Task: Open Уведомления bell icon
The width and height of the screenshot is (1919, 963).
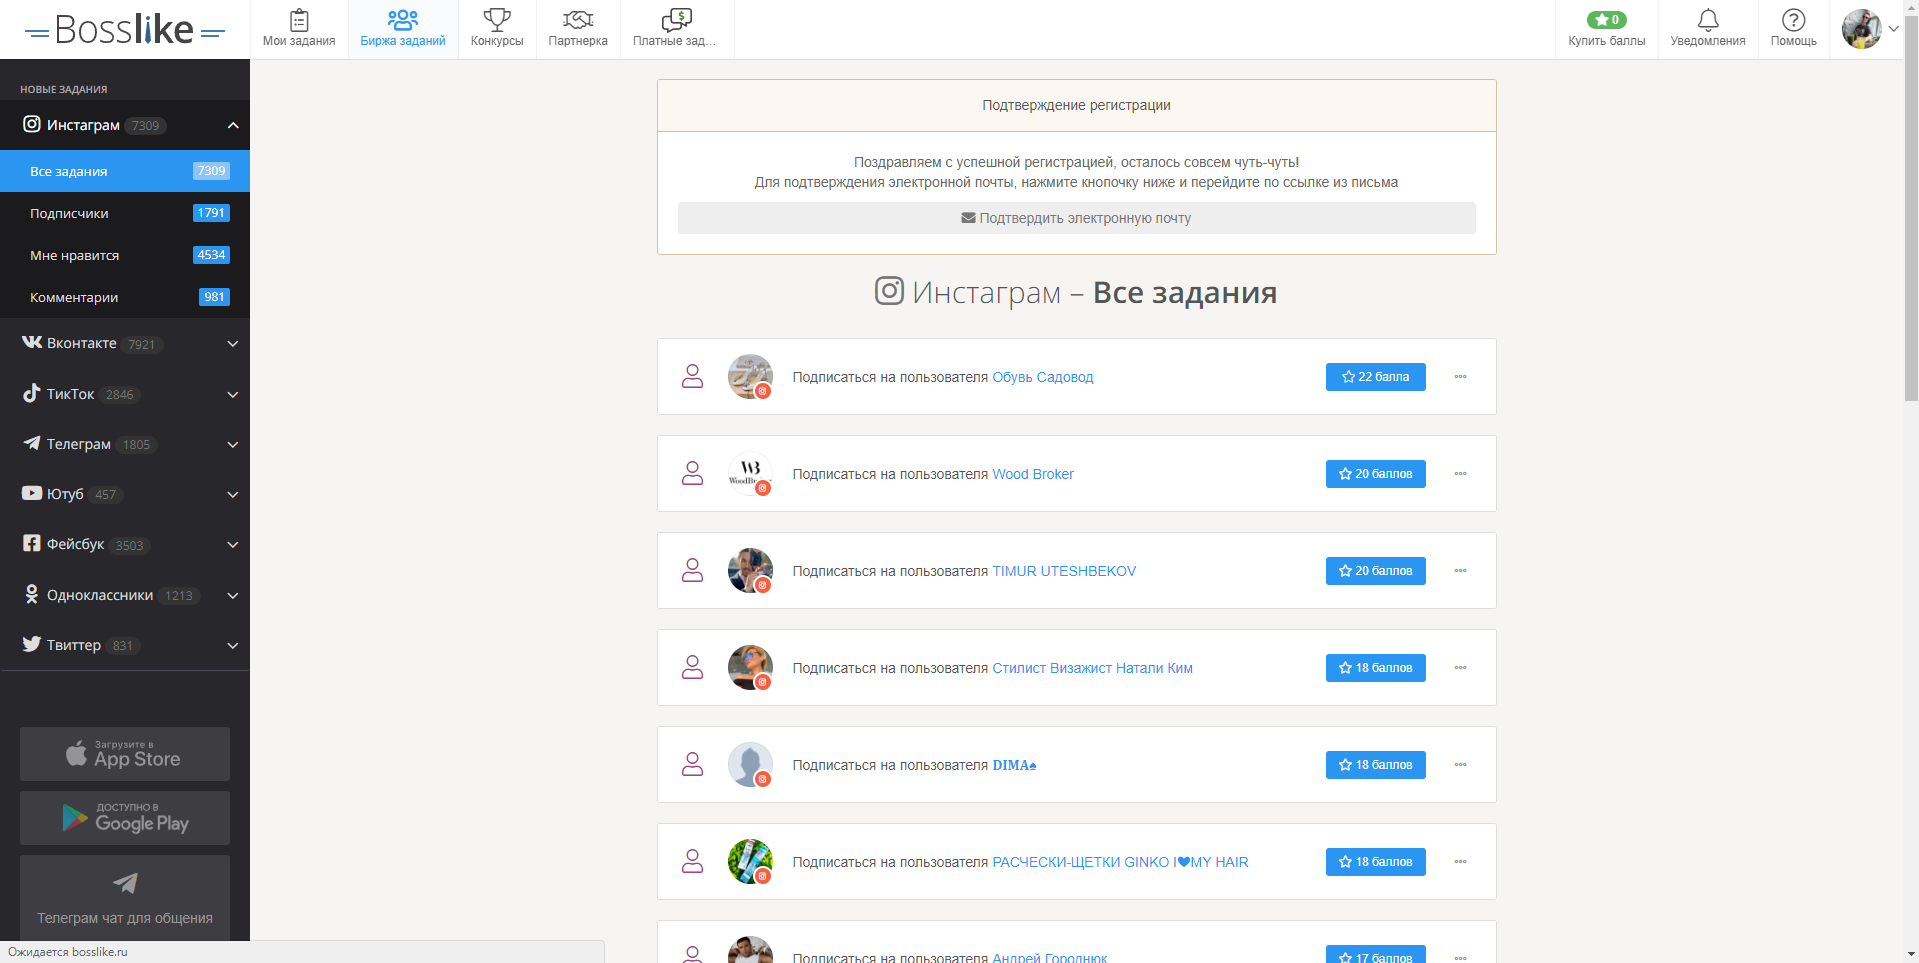Action: [x=1708, y=20]
